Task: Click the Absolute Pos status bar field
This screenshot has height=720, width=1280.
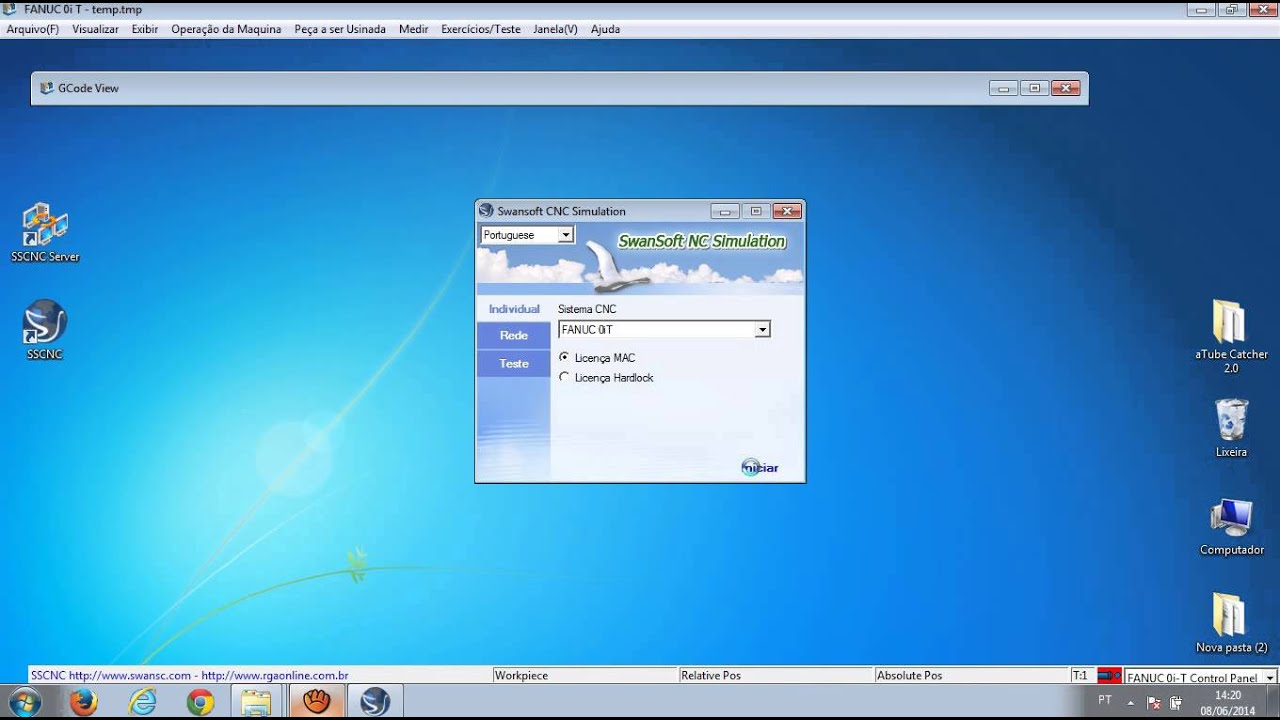Action: click(972, 676)
